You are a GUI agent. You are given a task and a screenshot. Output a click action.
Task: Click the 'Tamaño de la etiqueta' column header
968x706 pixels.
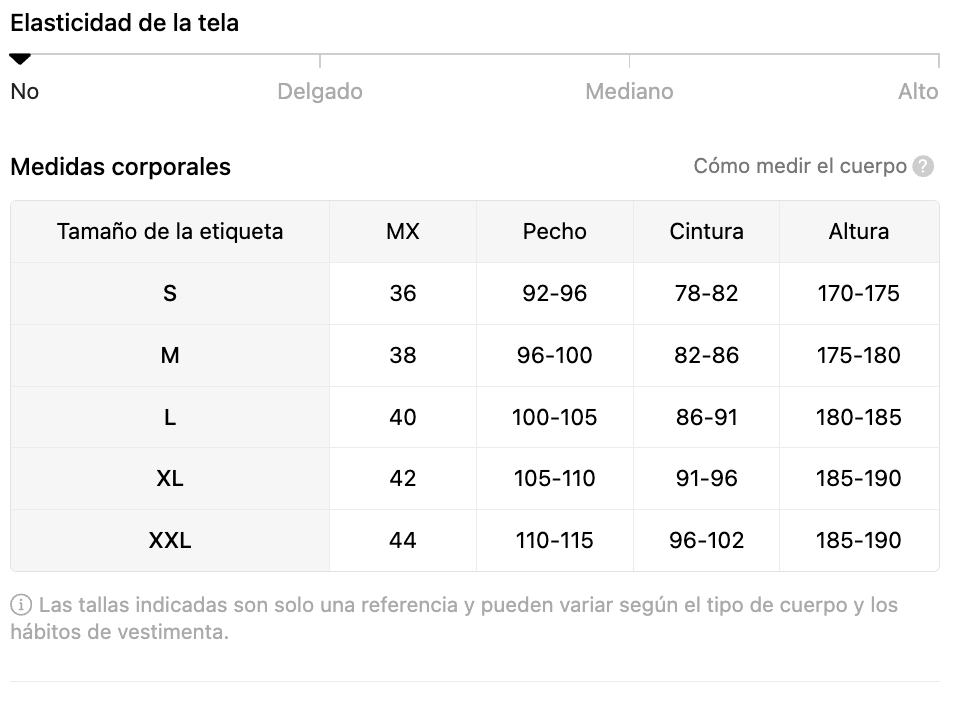[x=170, y=231]
